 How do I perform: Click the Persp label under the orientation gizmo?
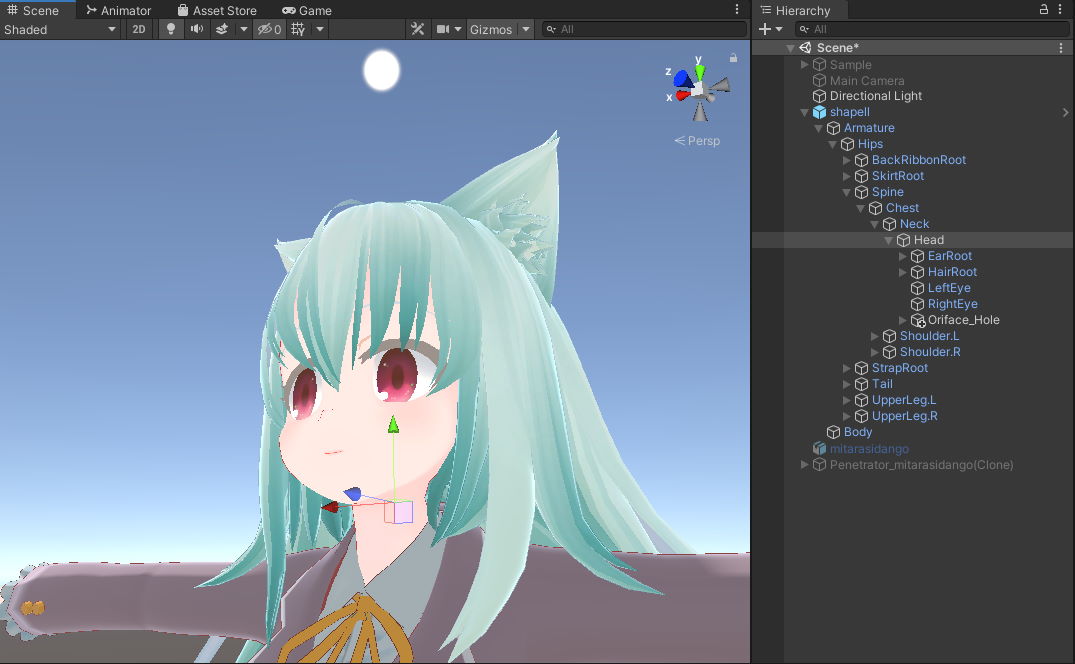click(x=702, y=140)
